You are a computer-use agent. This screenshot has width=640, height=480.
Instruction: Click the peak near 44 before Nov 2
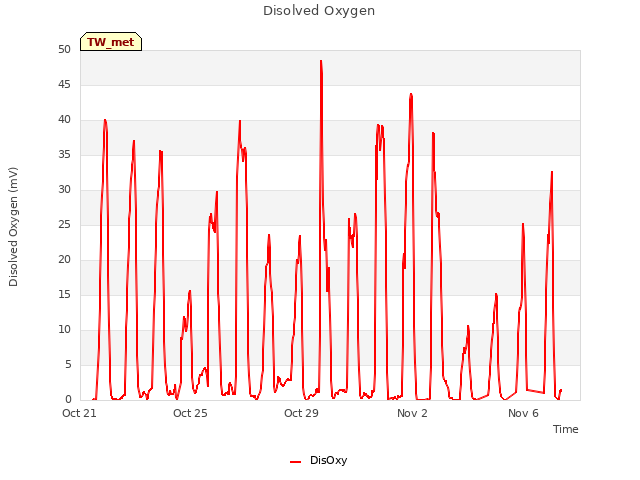coord(411,94)
